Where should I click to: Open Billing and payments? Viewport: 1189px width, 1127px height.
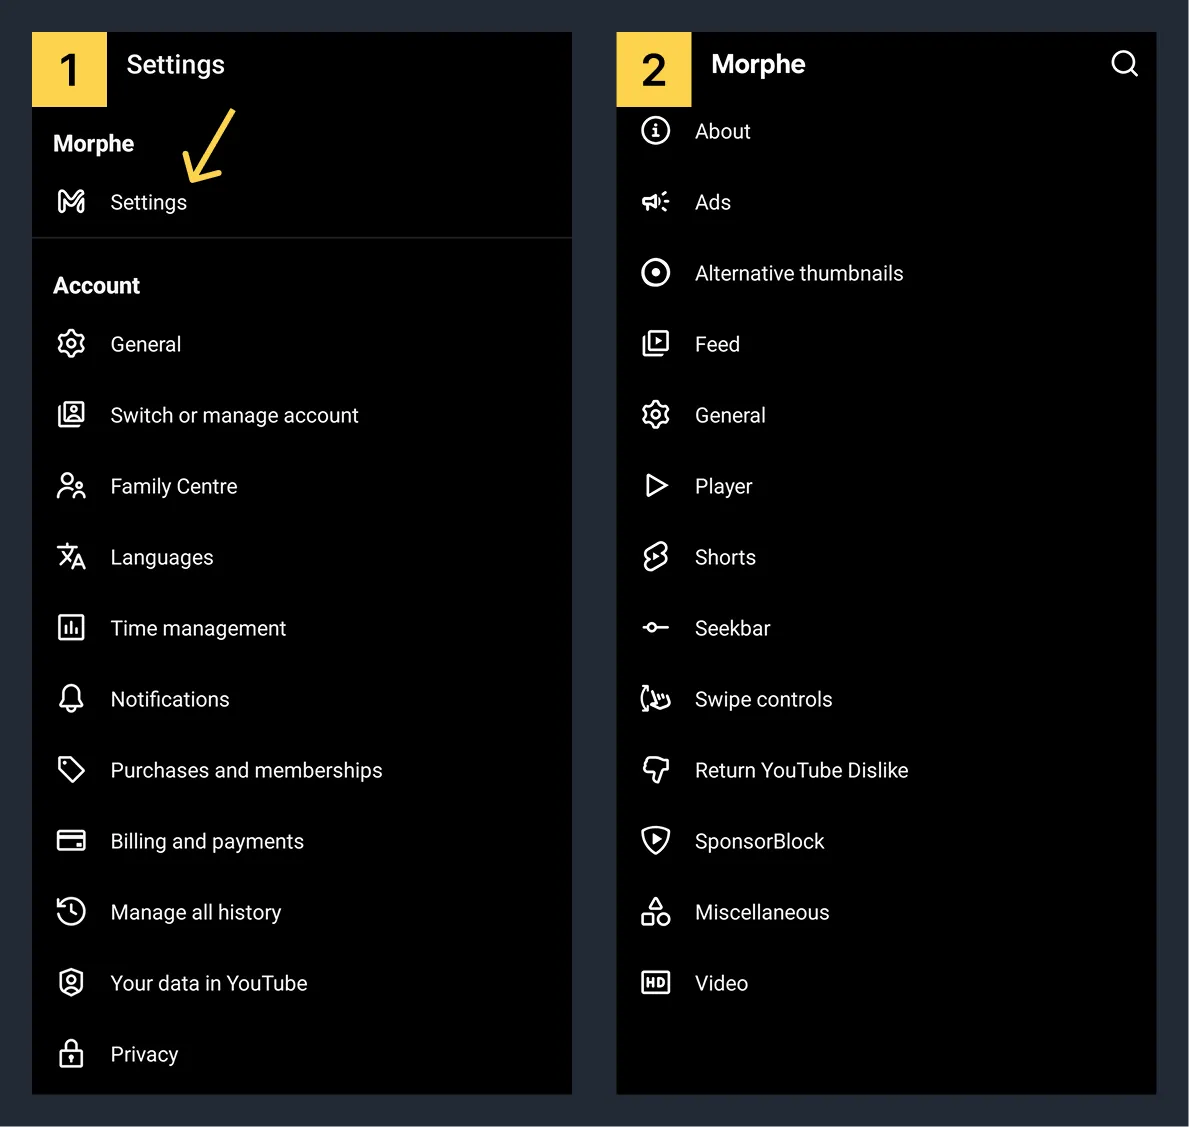coord(302,841)
